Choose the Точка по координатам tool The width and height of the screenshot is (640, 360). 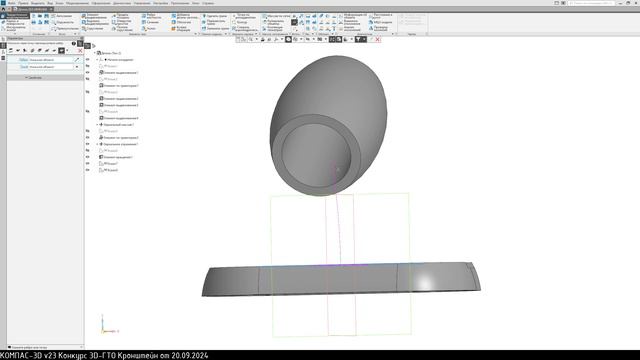244,16
